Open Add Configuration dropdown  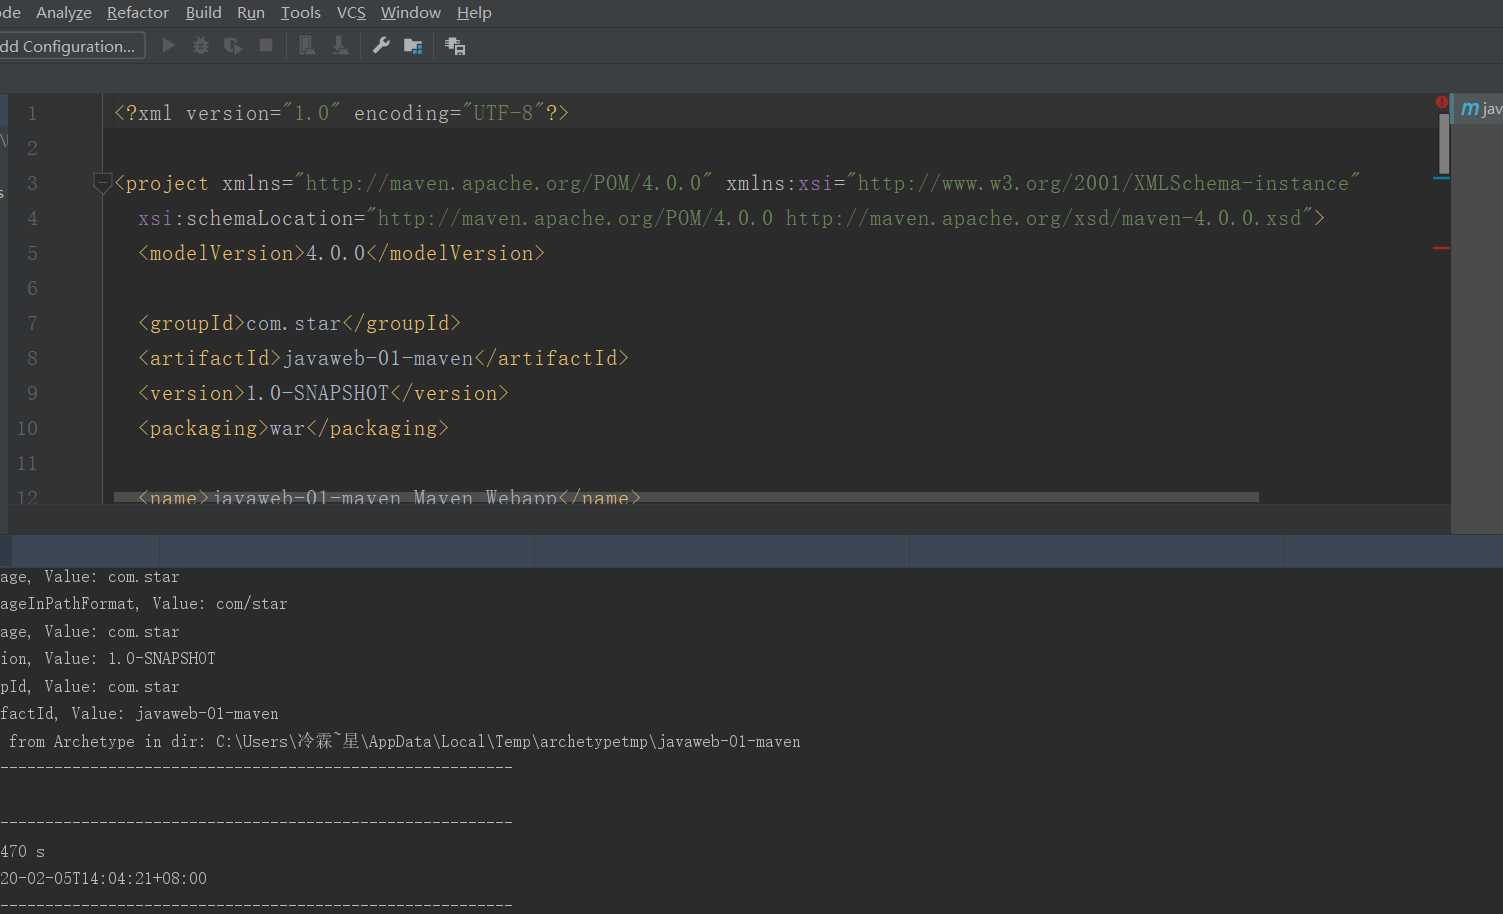point(72,46)
